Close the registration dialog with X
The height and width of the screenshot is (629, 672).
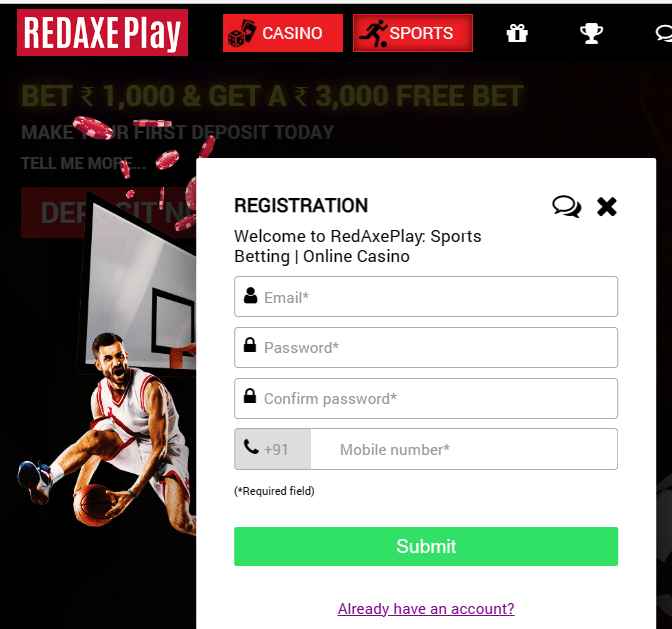click(x=607, y=207)
